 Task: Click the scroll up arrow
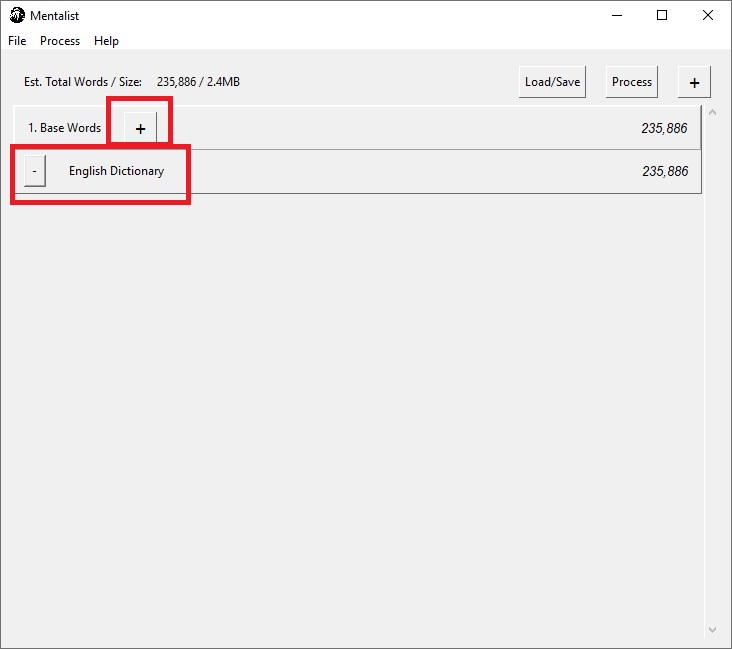712,112
